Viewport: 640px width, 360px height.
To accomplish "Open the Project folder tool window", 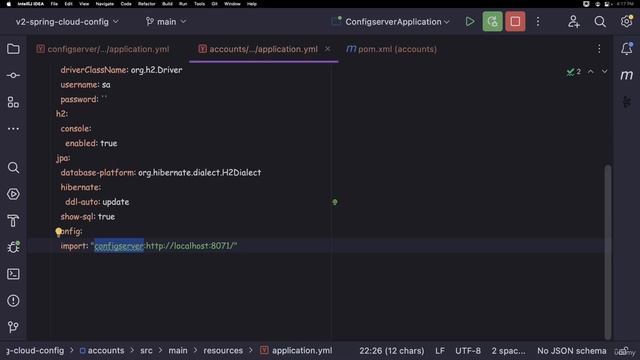I will coord(13,49).
